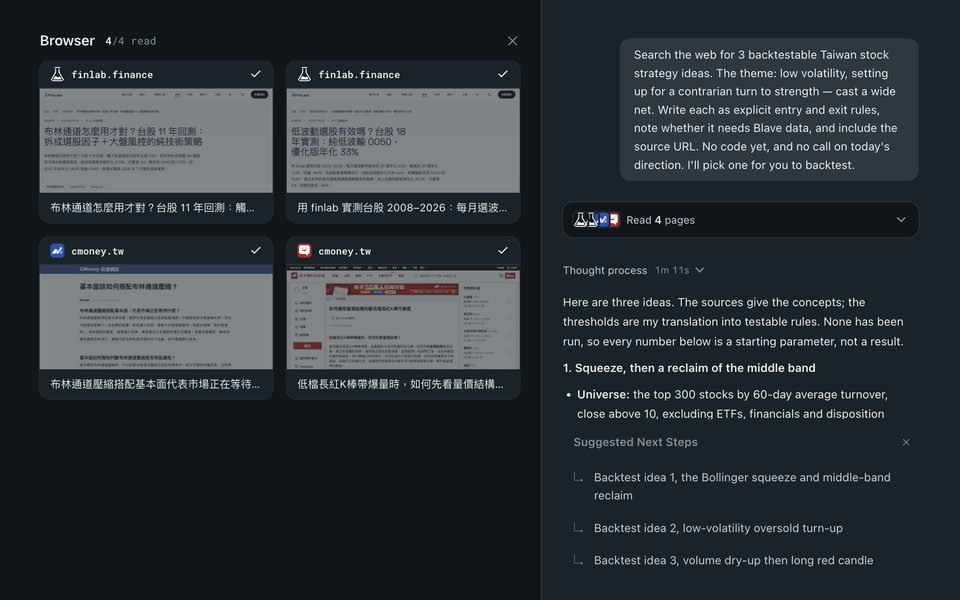Click the paragraph starting Here are three ideas

click(733, 321)
